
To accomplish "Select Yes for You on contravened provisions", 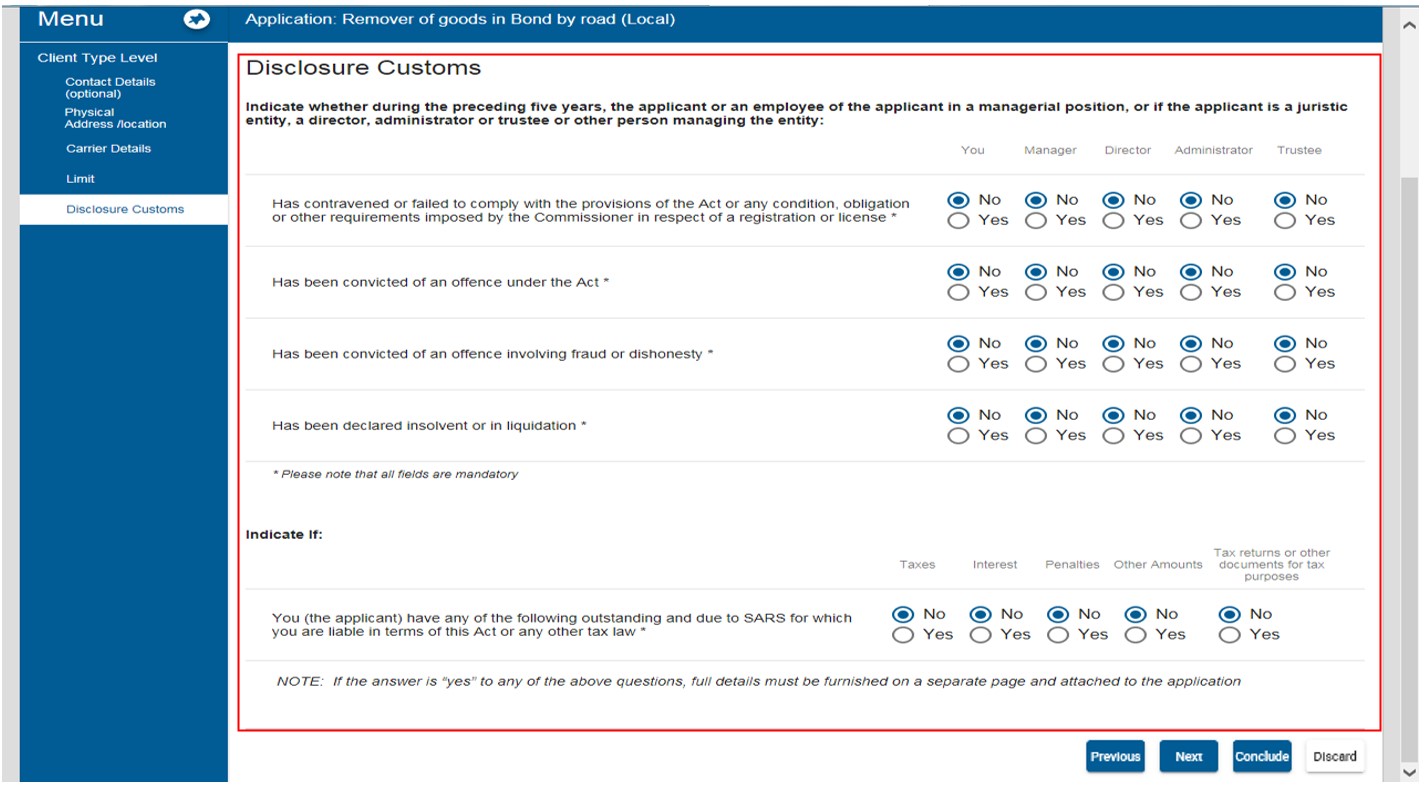I will pyautogui.click(x=958, y=221).
